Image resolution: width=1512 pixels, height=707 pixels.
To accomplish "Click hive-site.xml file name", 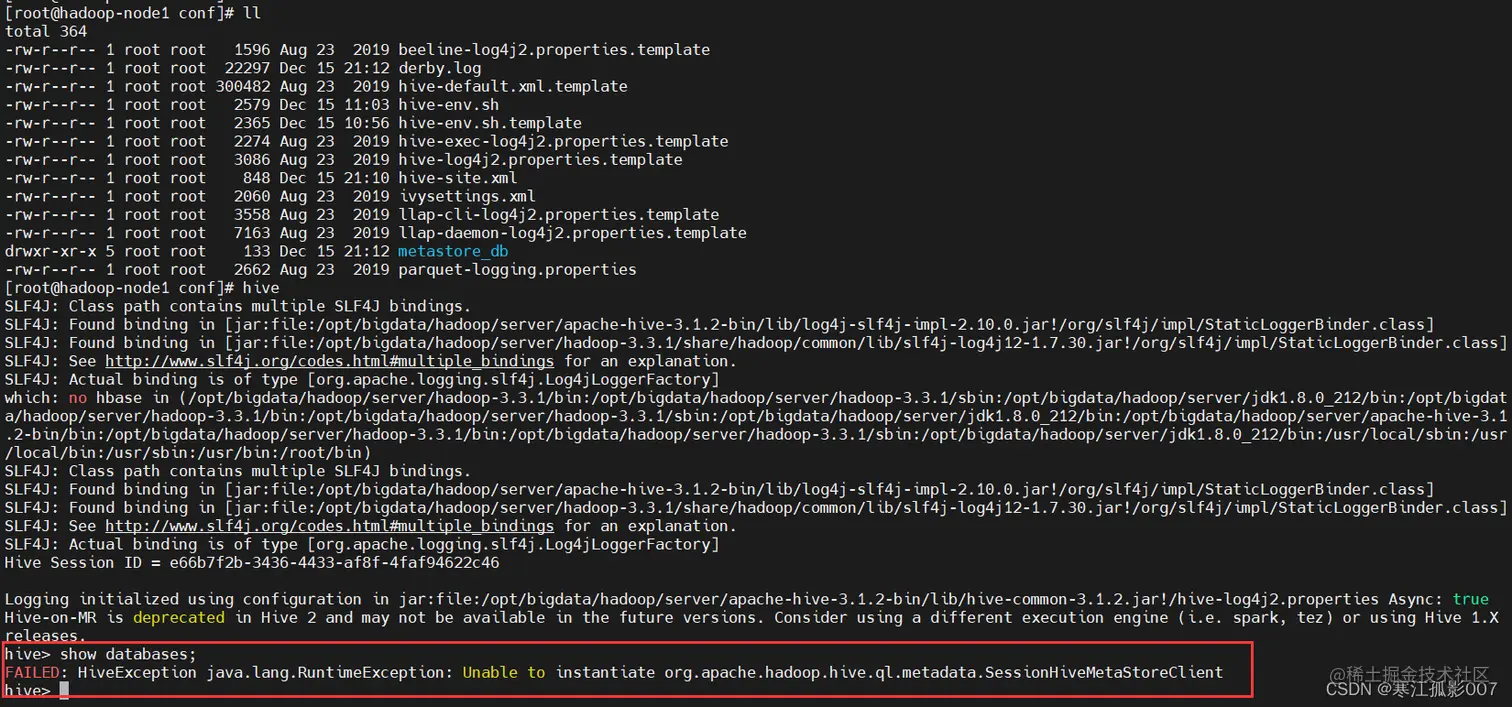I will 457,178.
